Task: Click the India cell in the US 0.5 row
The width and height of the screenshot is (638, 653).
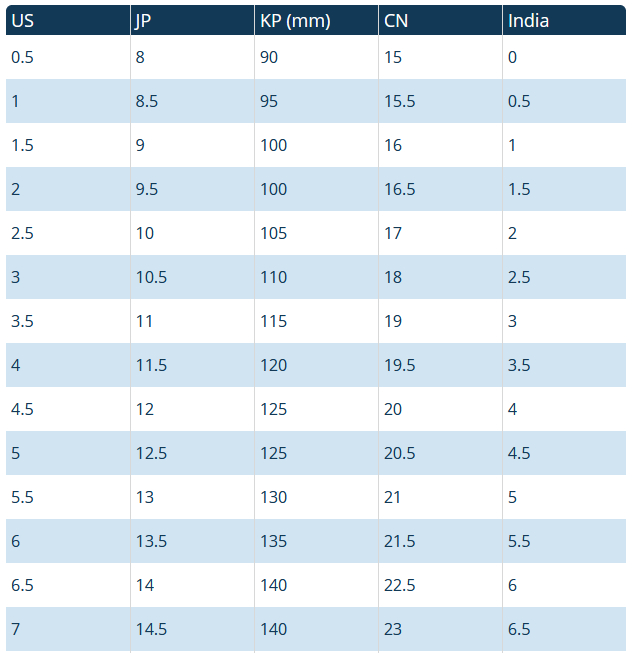Action: pos(512,57)
